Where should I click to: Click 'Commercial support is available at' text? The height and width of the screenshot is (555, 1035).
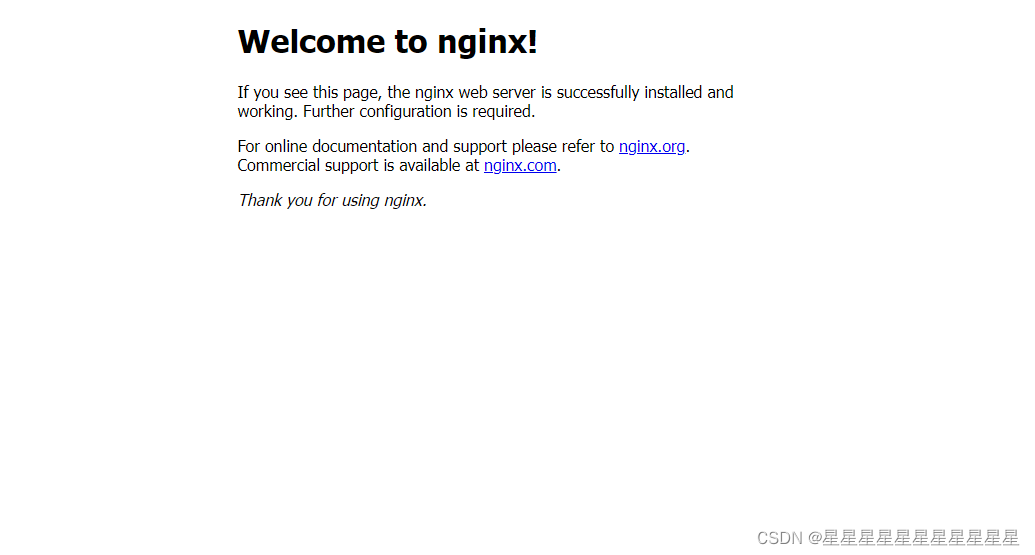pos(358,166)
